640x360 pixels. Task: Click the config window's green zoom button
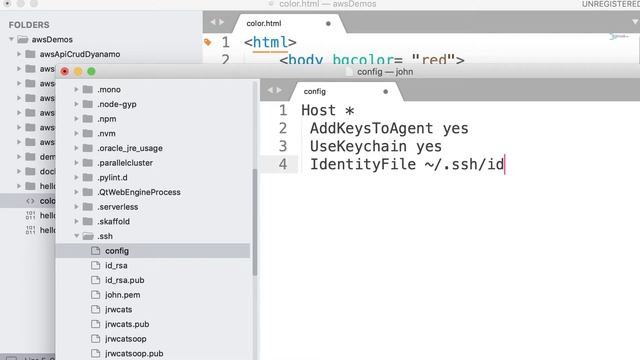pos(91,71)
